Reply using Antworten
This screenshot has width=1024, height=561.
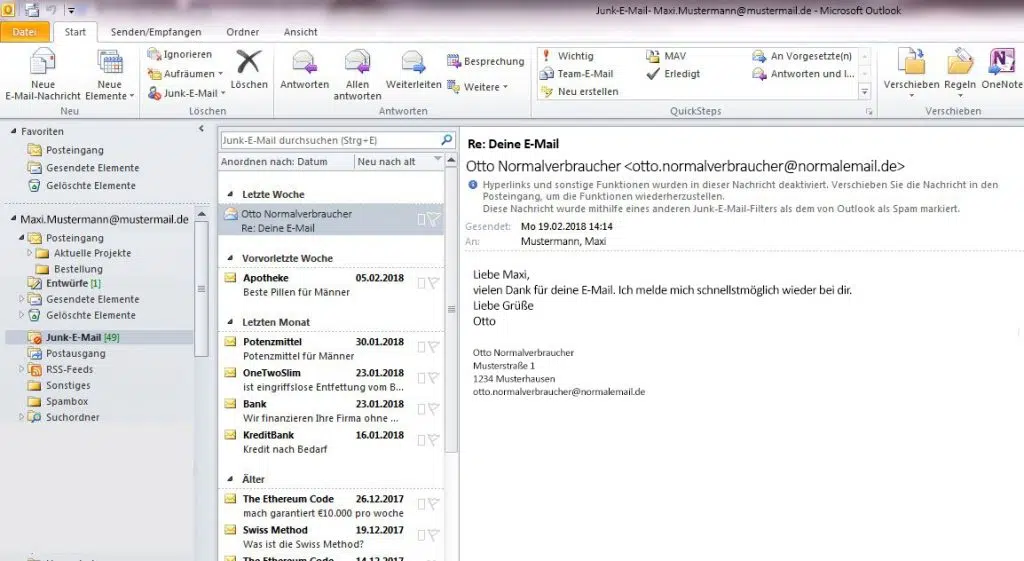[304, 69]
